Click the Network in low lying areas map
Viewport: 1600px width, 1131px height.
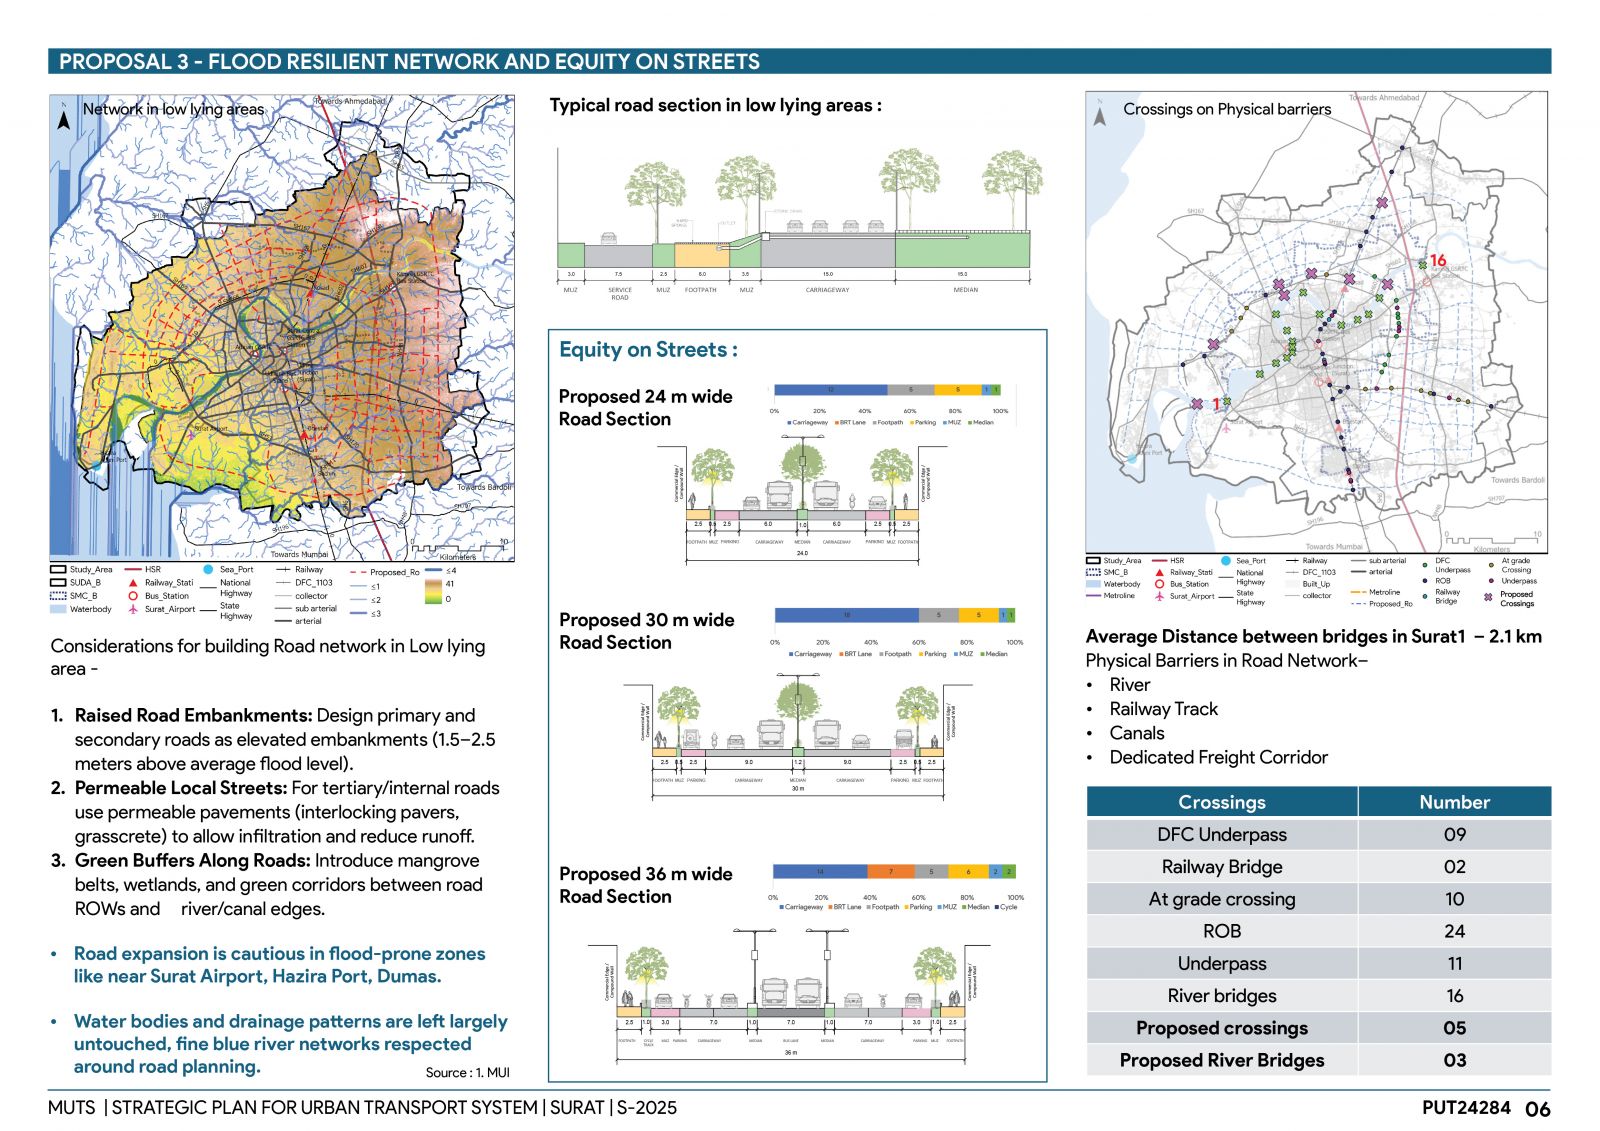282,327
